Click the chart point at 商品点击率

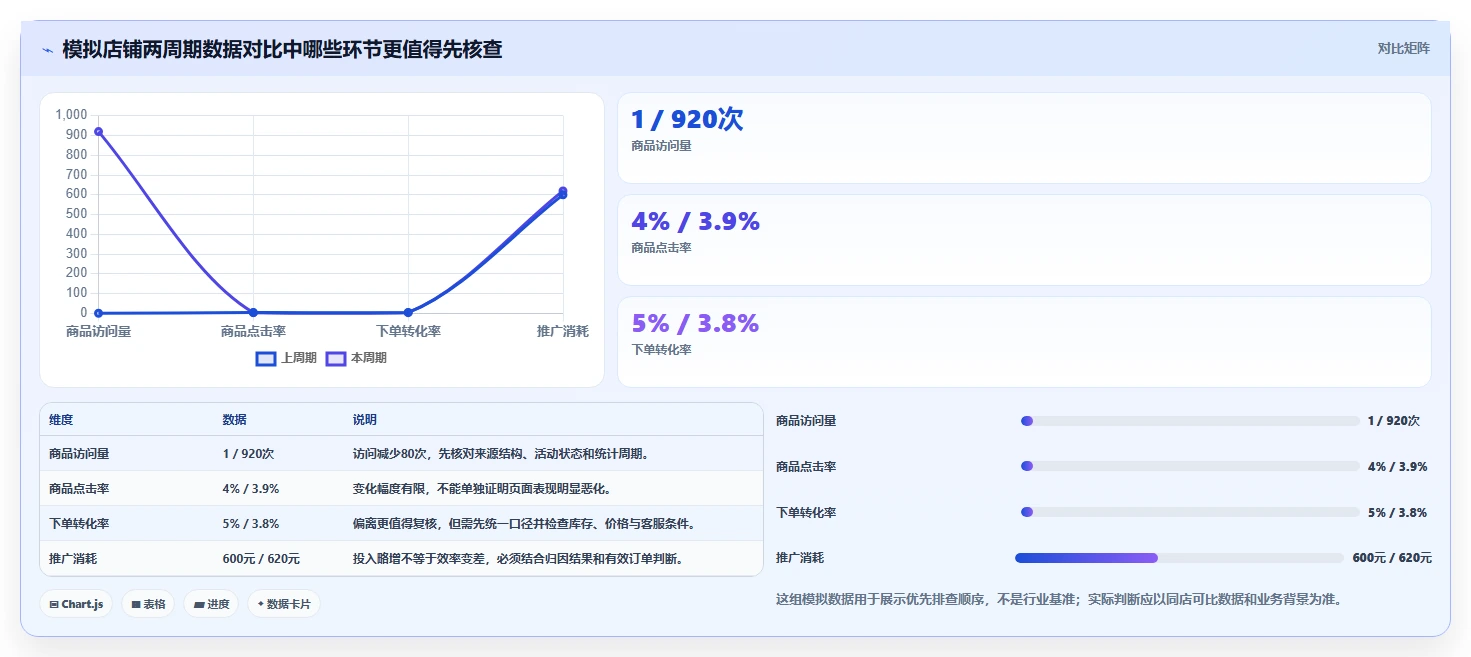[x=253, y=313]
